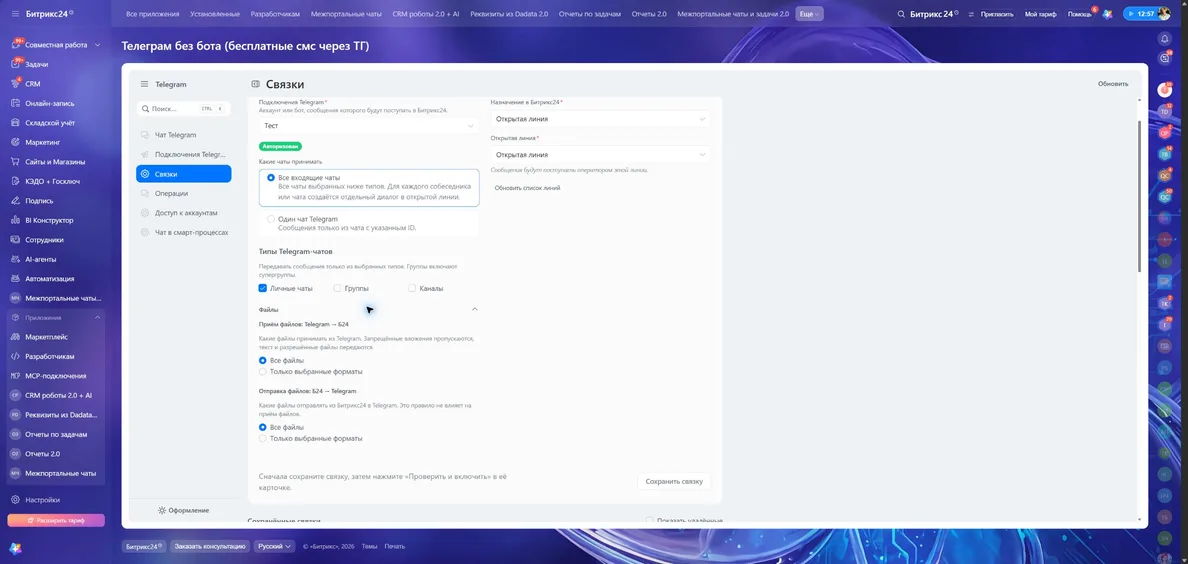This screenshot has width=1188, height=564.
Task: Select Все файлы under Приём файлов
Action: point(263,361)
